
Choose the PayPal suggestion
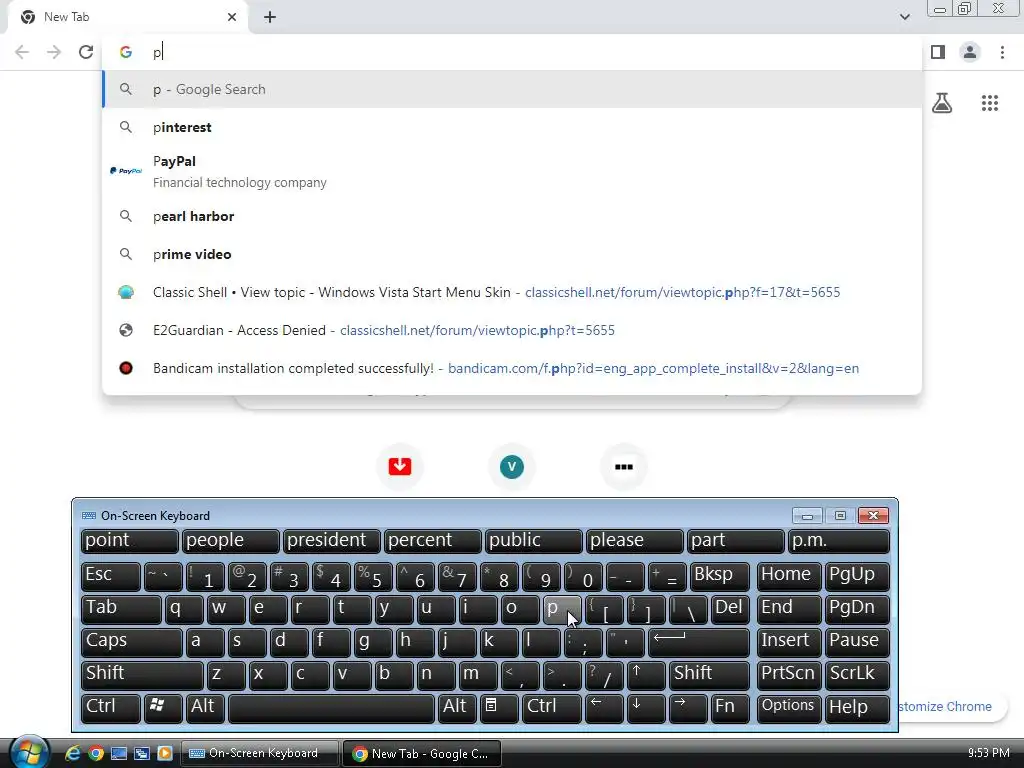[x=512, y=171]
